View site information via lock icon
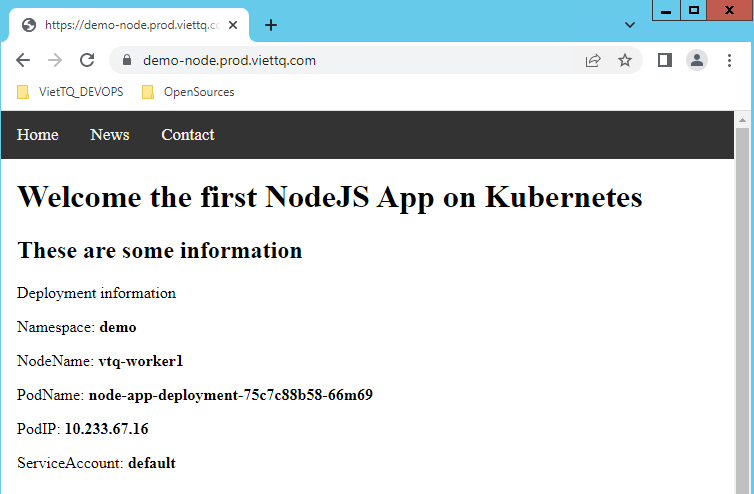The height and width of the screenshot is (494, 754). click(x=126, y=60)
